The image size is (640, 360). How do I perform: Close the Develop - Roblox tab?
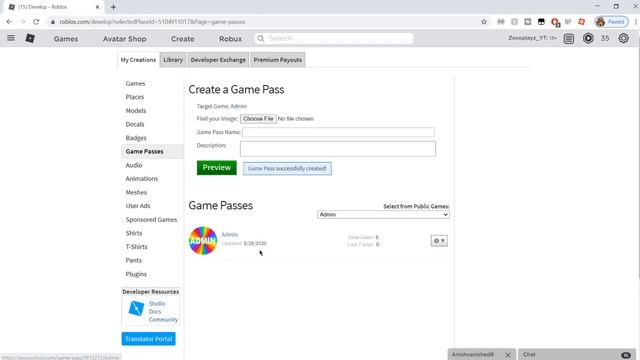point(97,7)
